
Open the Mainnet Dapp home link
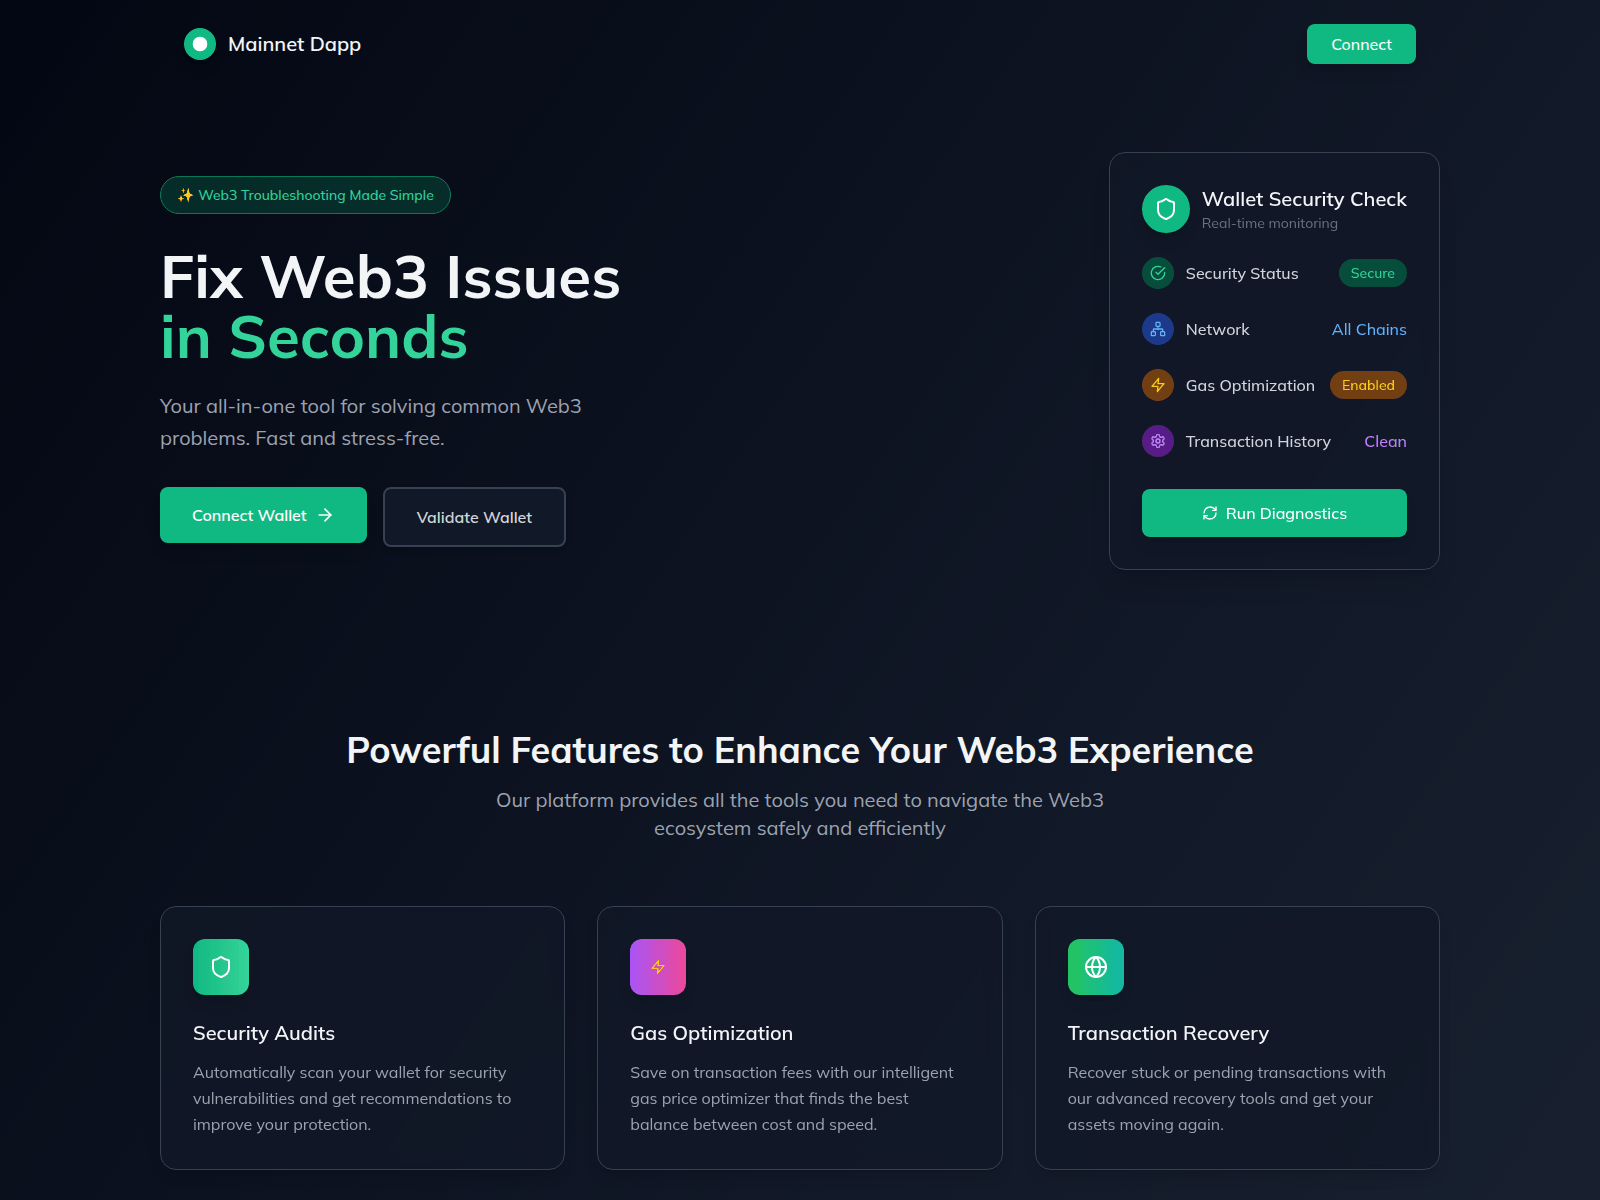tap(273, 44)
